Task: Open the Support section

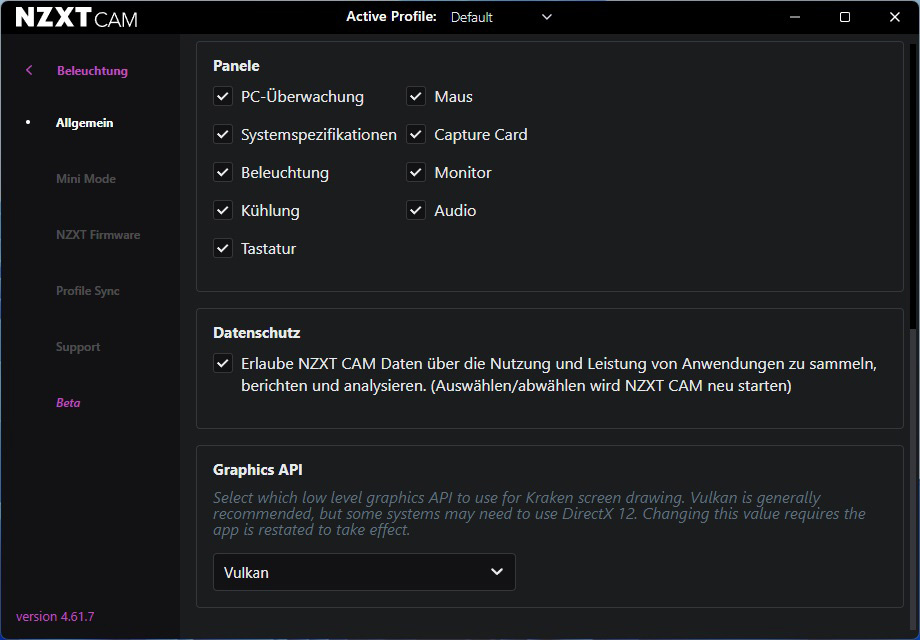Action: (78, 347)
